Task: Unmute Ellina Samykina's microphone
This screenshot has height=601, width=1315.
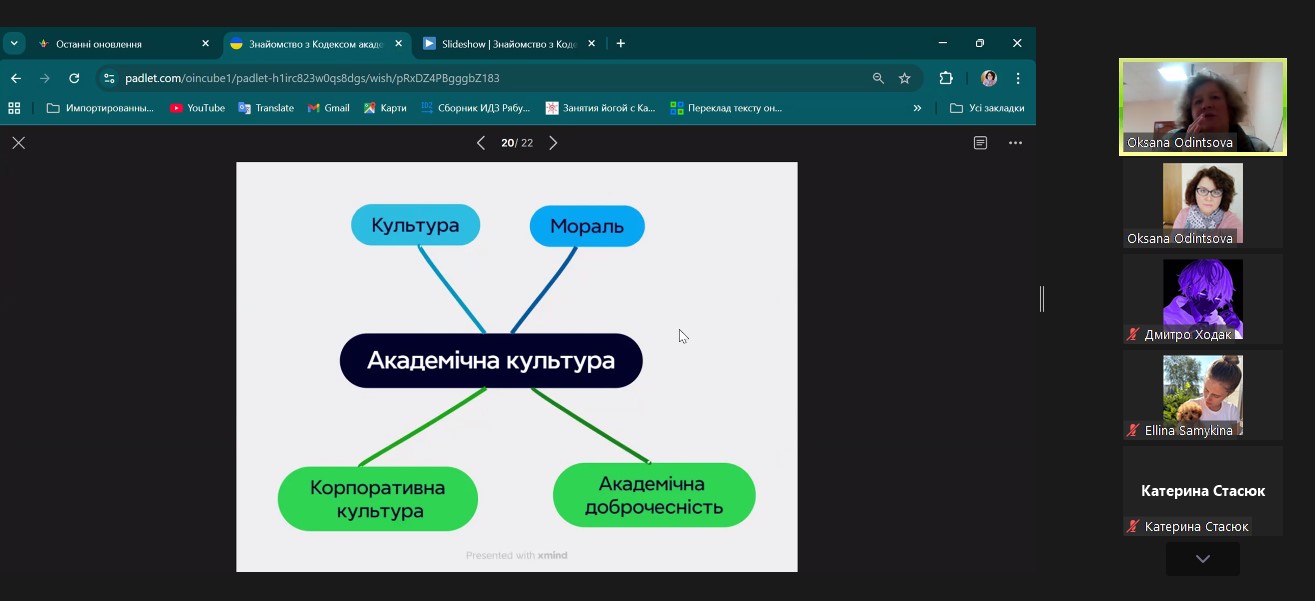Action: pos(1131,430)
